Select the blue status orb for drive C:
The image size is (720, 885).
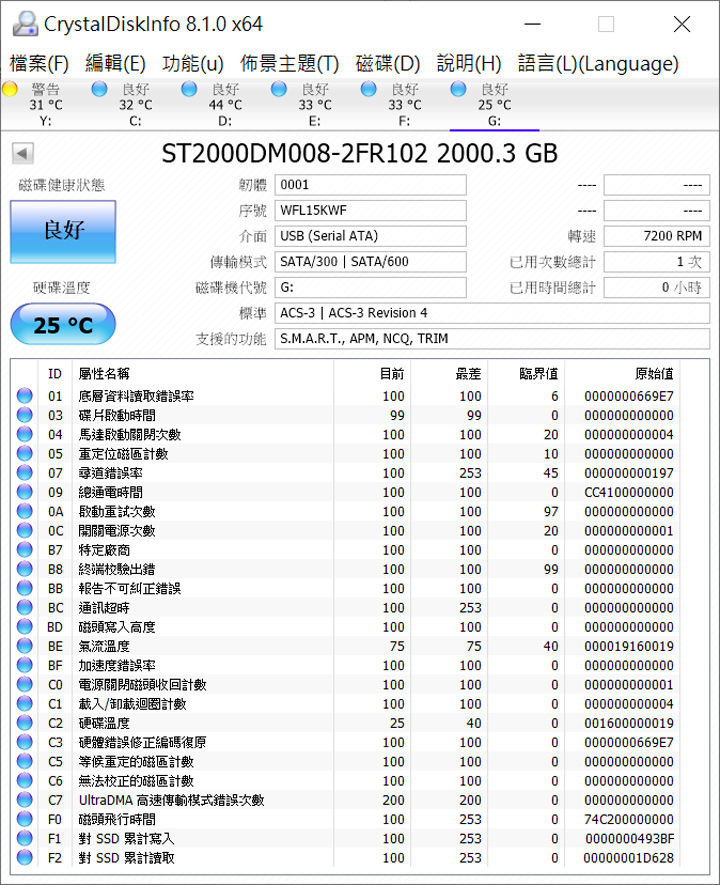[99, 89]
